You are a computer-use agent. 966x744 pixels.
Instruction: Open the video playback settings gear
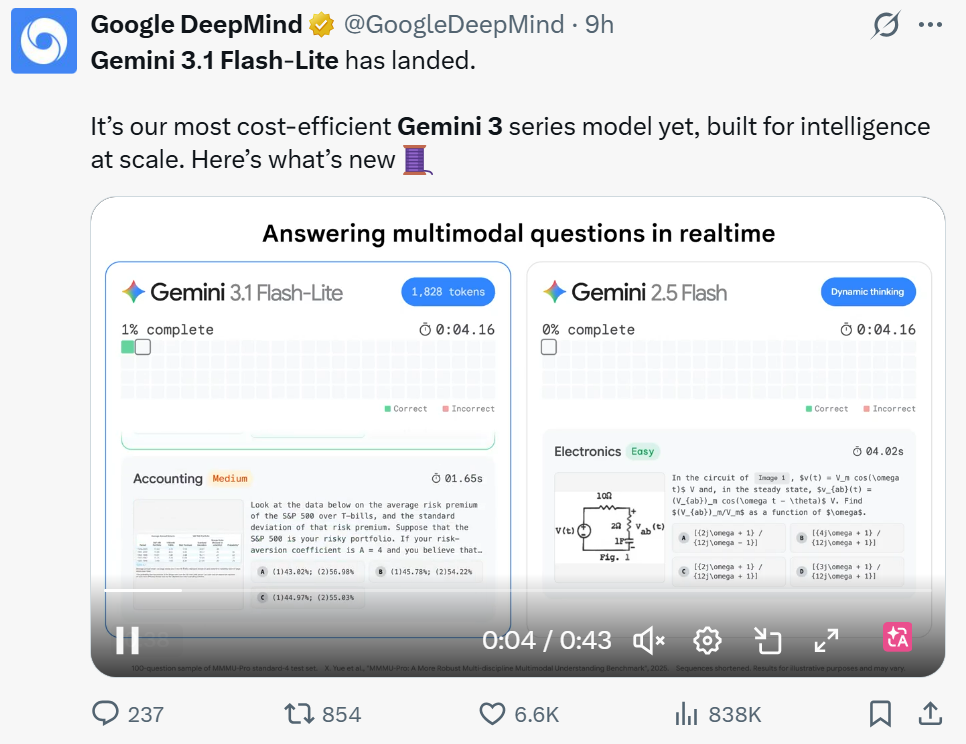[x=707, y=640]
